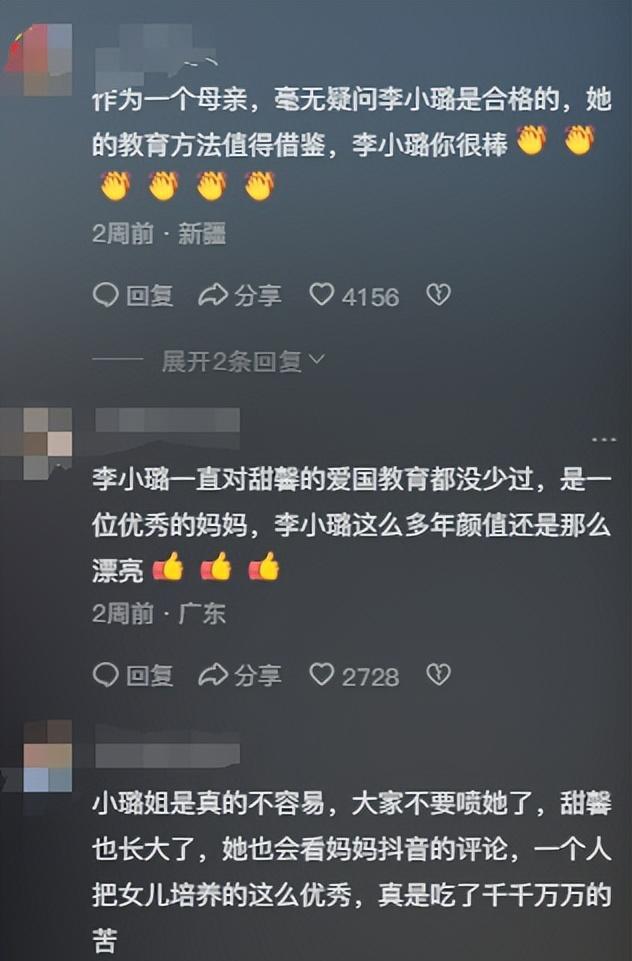Open first commenter's avatar
This screenshot has height=961, width=632.
(x=39, y=59)
